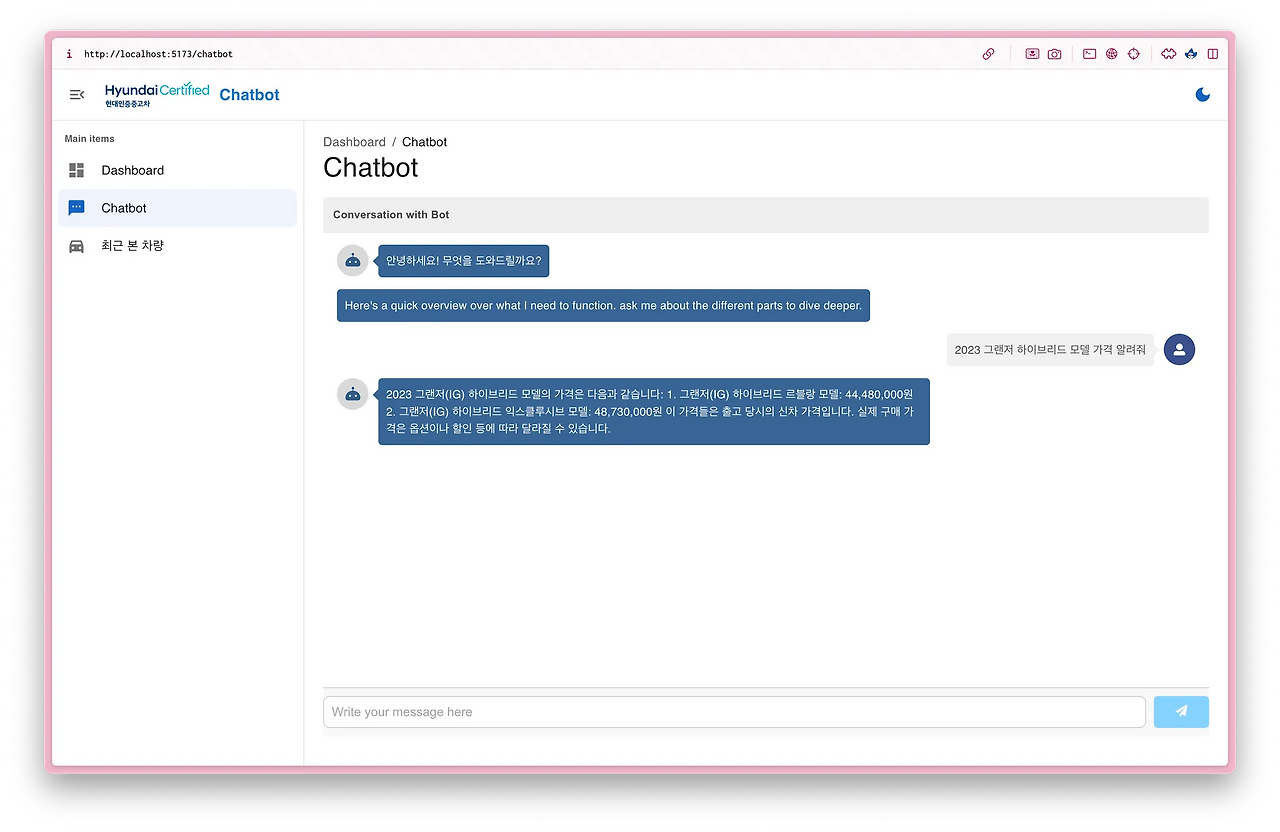
Task: Open the Dashboard entry under Main items
Action: click(132, 170)
